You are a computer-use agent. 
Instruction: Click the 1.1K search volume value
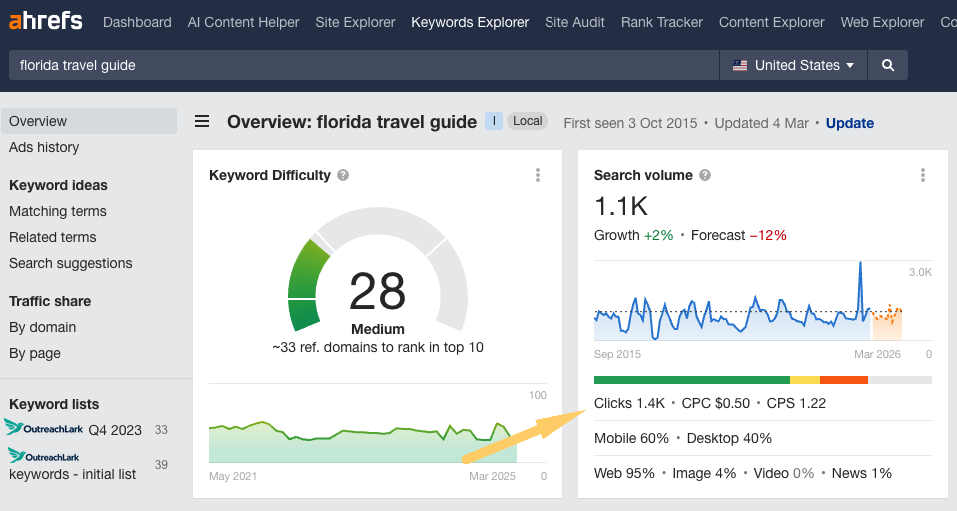point(621,206)
